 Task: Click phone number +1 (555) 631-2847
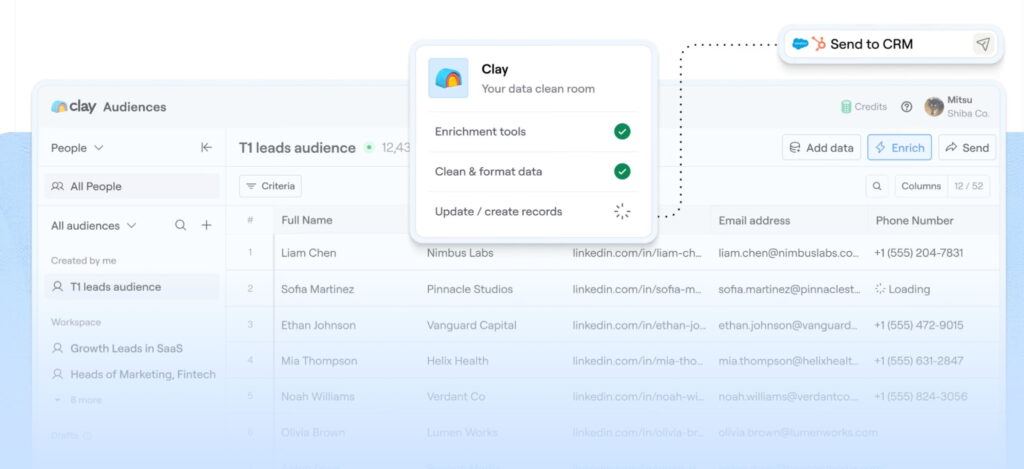click(919, 361)
